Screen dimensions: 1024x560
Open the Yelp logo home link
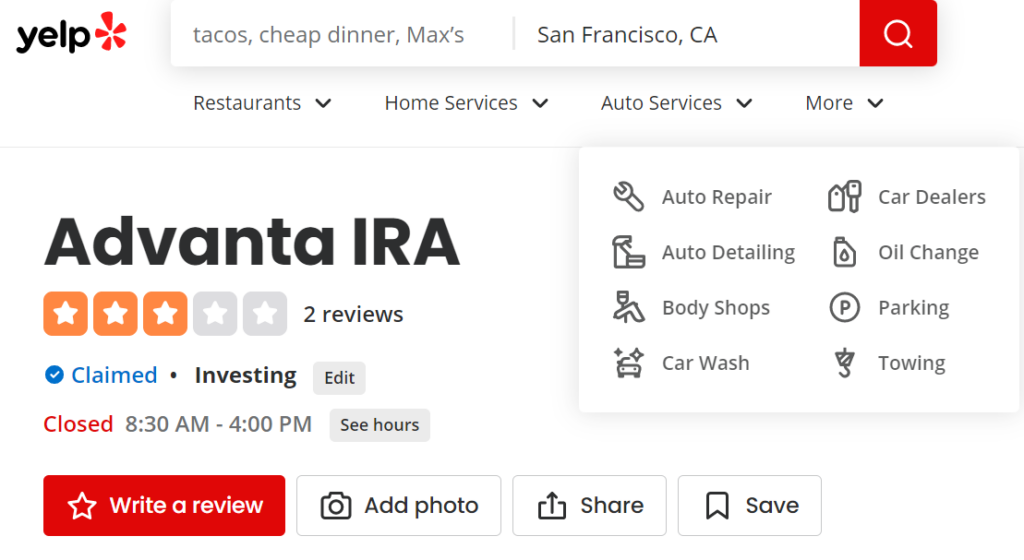[x=71, y=33]
